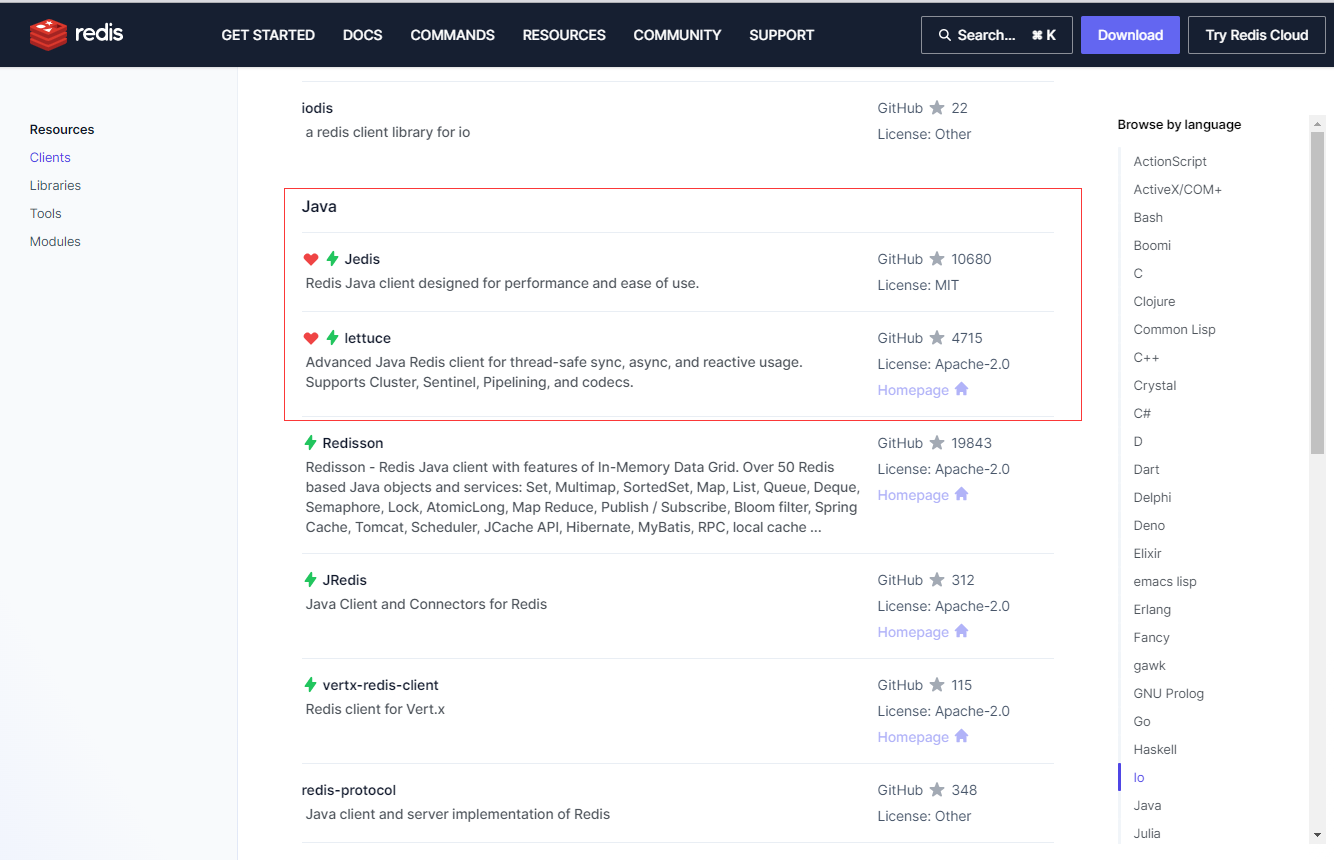Select Elixir in language list
Viewport: 1334px width, 860px height.
pos(1147,553)
